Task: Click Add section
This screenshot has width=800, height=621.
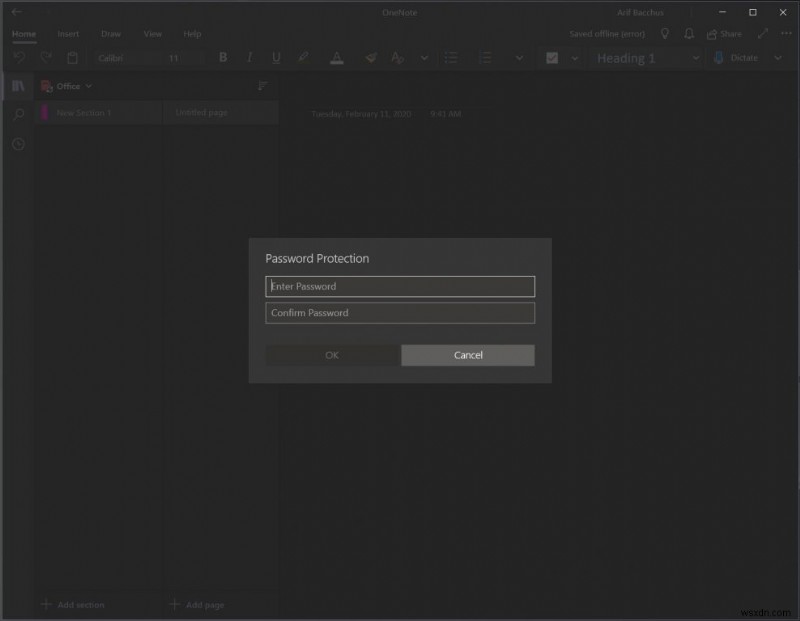Action: point(73,605)
